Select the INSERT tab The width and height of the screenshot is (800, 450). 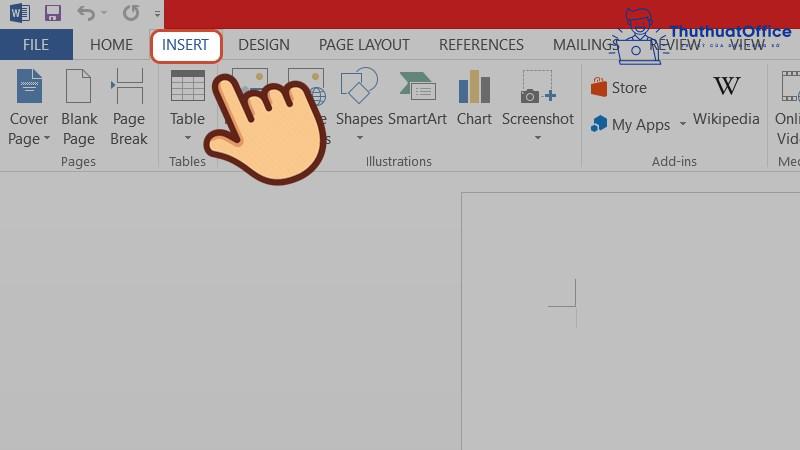click(x=186, y=46)
